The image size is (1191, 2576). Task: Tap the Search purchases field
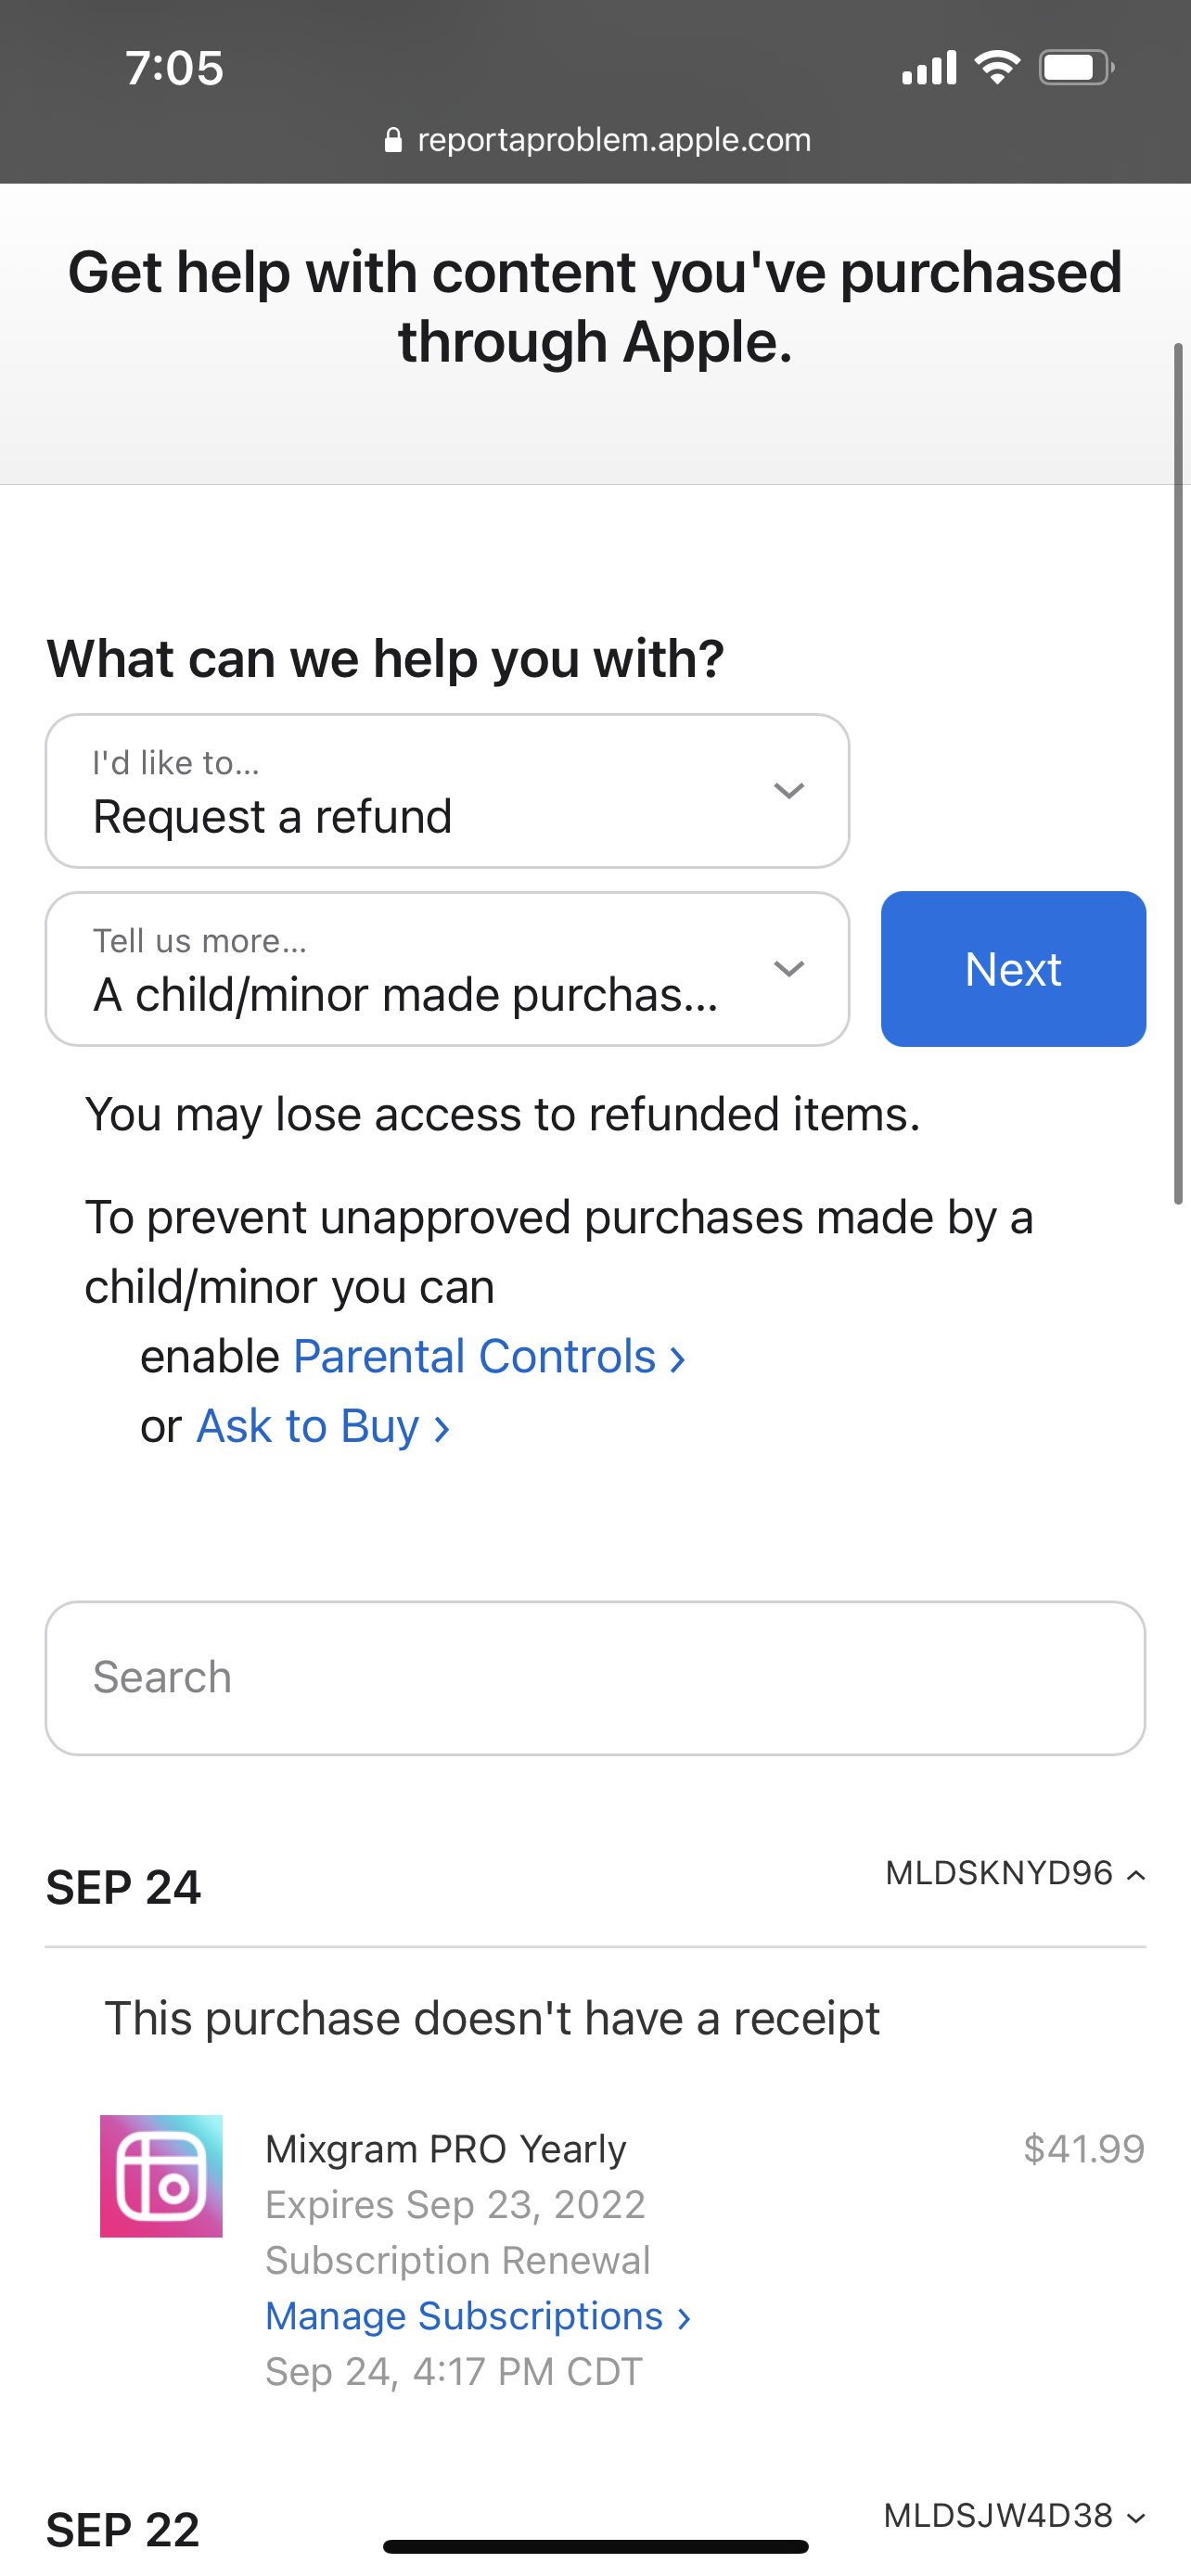coord(595,1678)
